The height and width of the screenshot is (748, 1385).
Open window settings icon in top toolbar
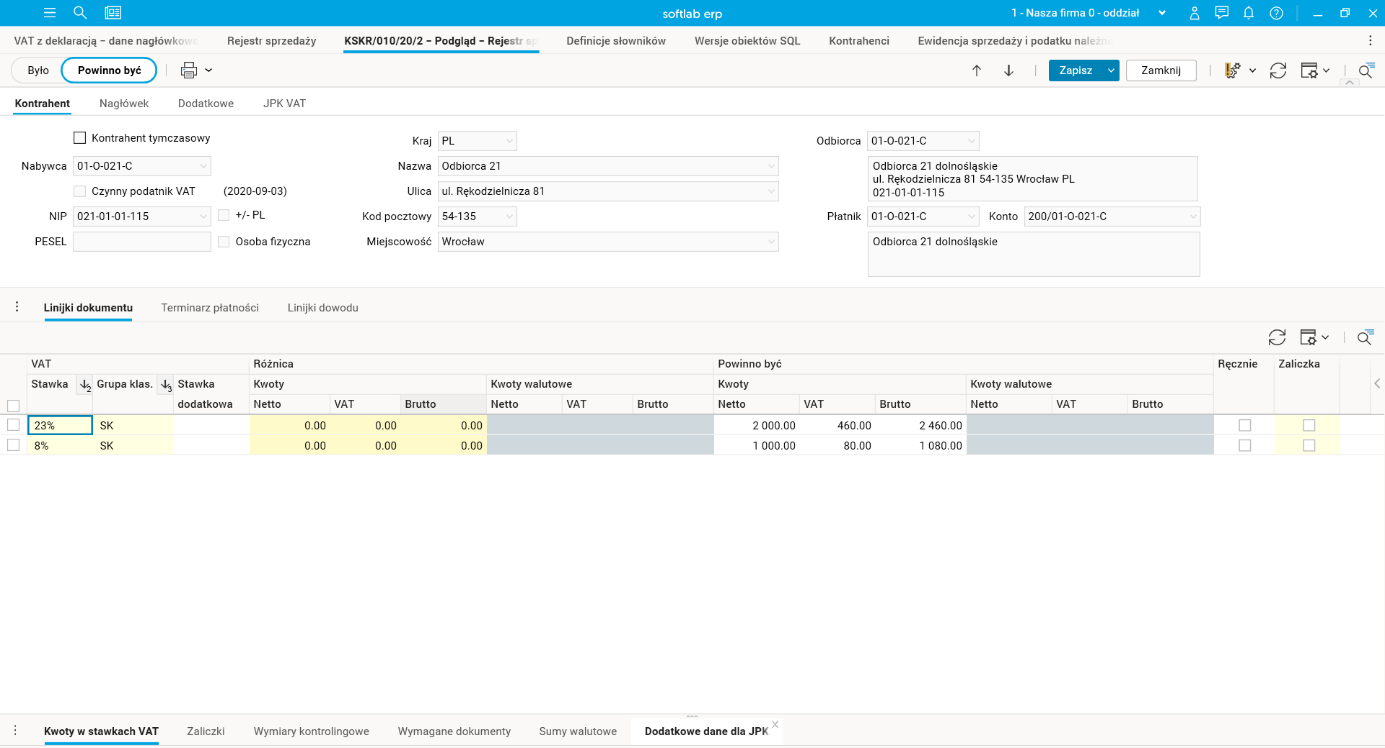(1309, 70)
